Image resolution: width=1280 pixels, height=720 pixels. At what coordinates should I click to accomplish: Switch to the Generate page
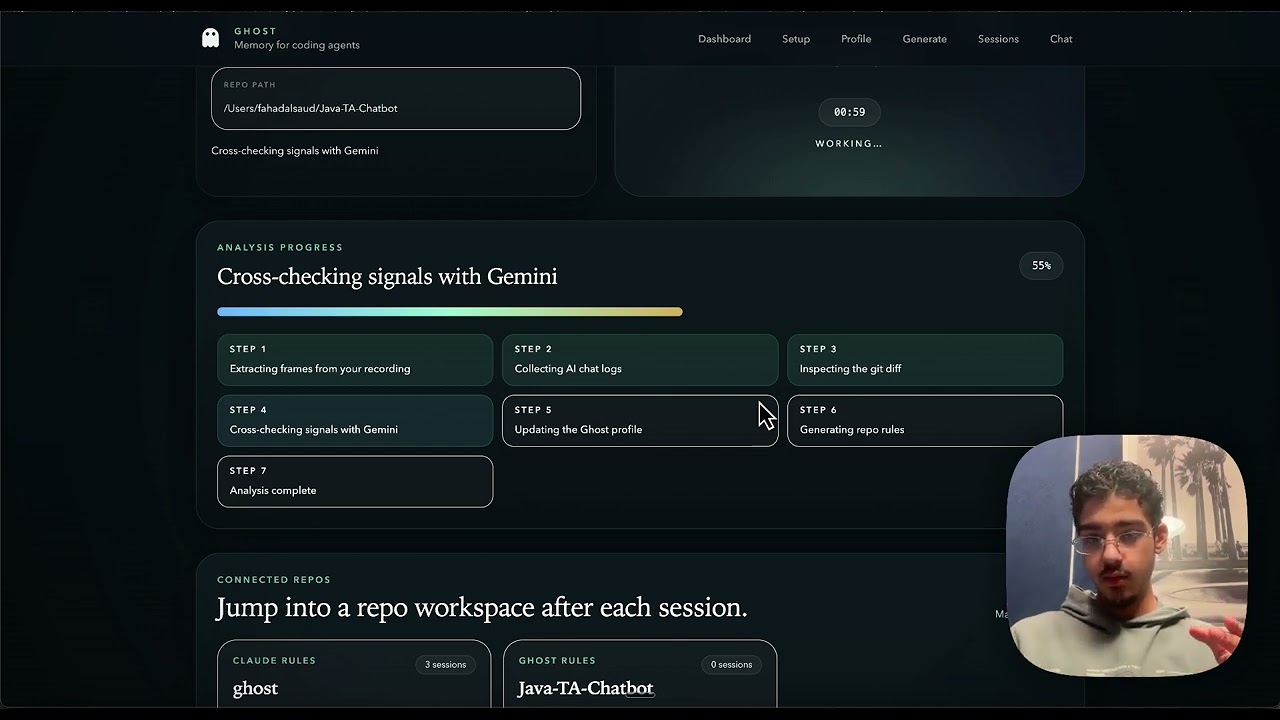click(x=925, y=39)
